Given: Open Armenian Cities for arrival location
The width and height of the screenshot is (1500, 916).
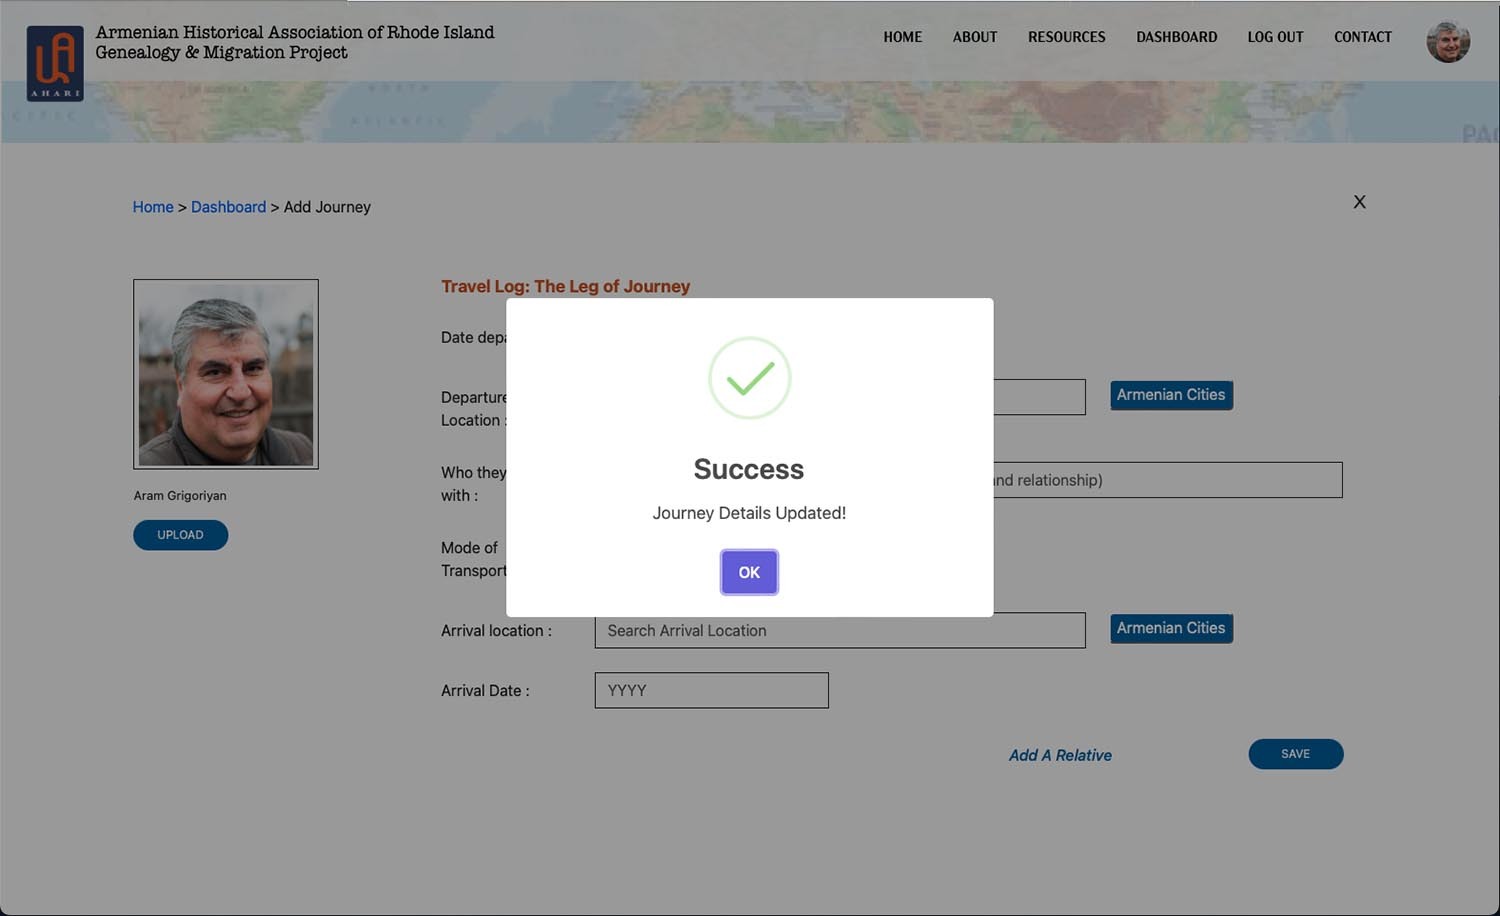Looking at the screenshot, I should click(x=1171, y=628).
